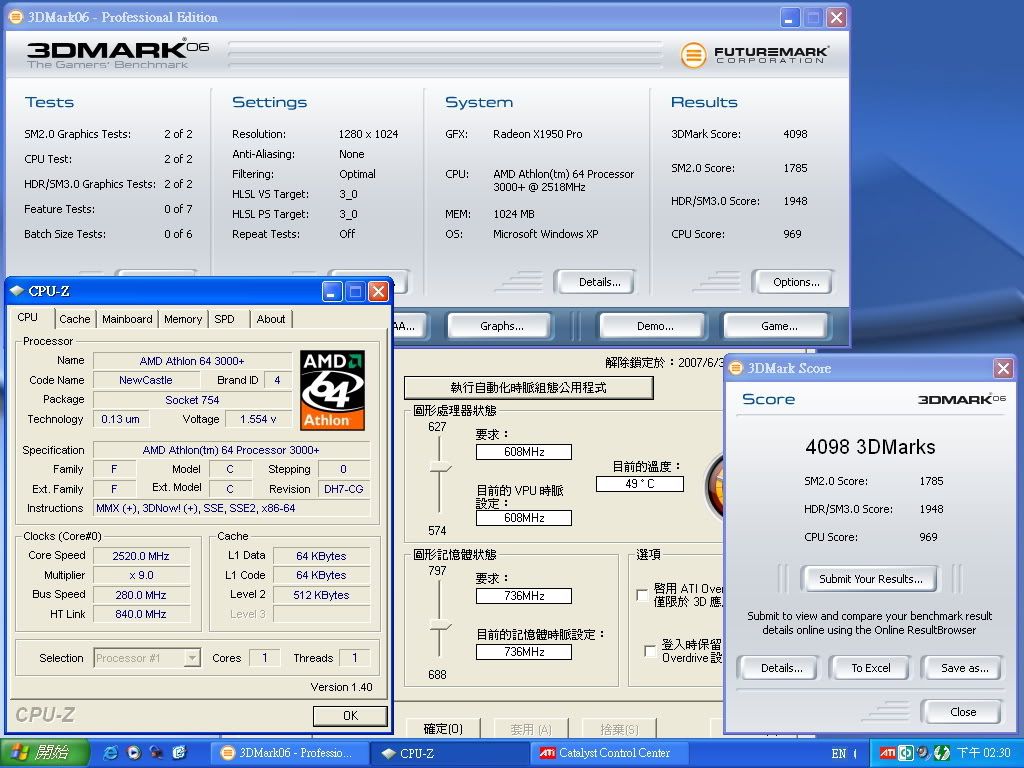The image size is (1024, 768).
Task: Open the SPD tab in CPU-Z
Action: 224,319
